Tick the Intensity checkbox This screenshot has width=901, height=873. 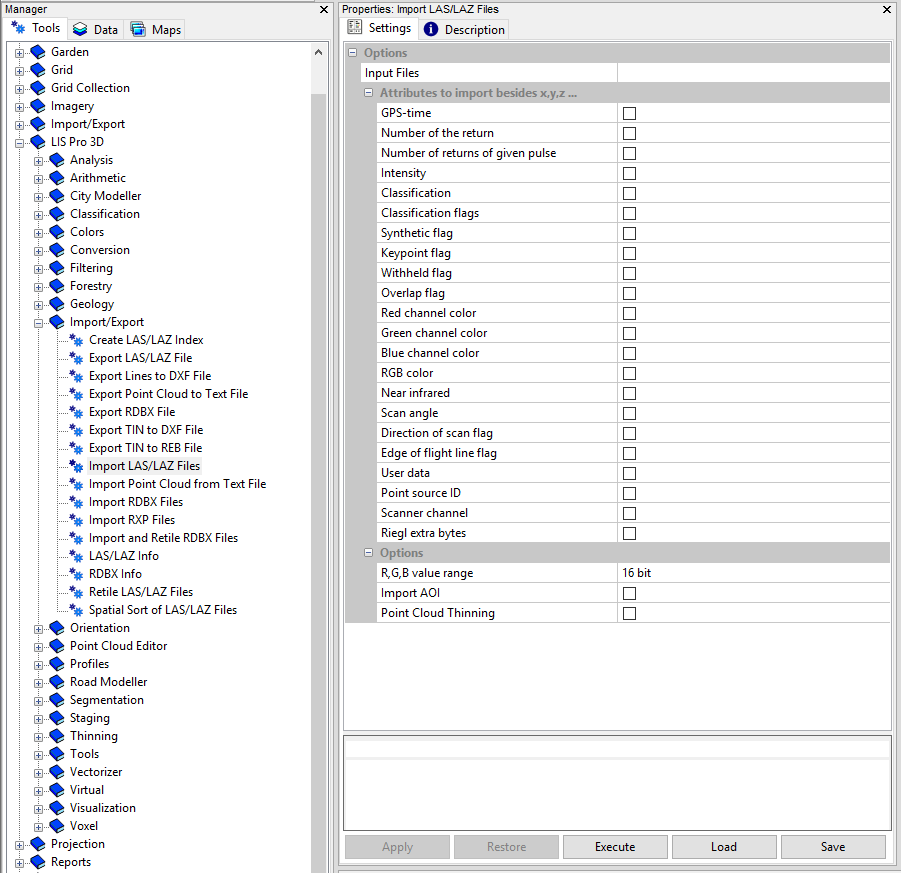click(x=629, y=174)
